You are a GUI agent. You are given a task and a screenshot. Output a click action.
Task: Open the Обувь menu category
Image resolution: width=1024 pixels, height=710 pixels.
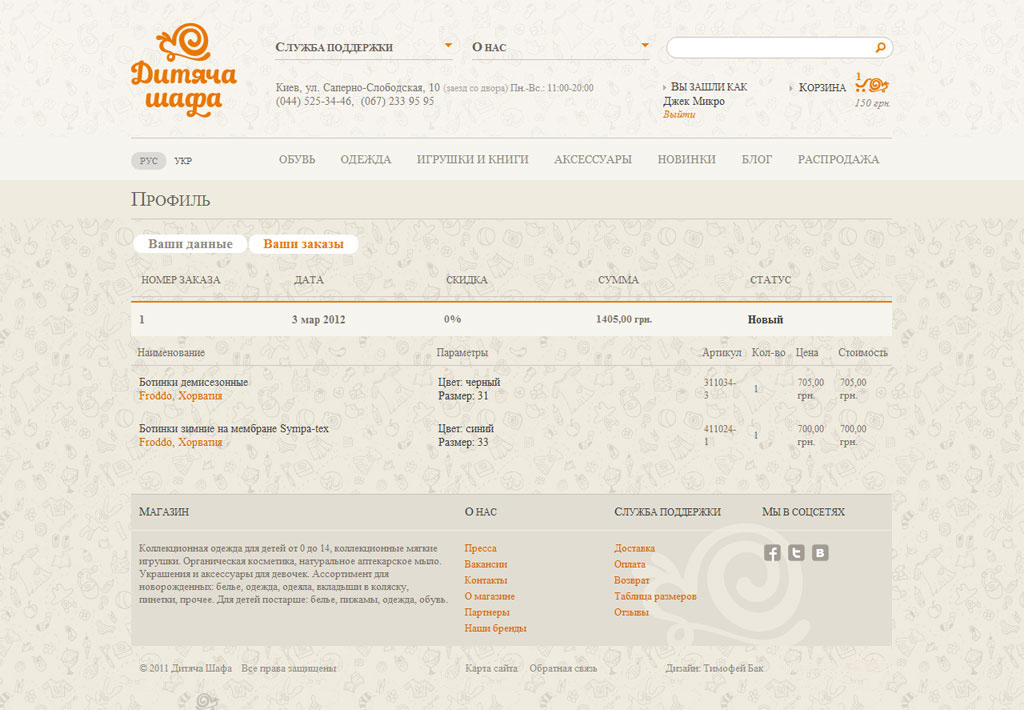pos(297,159)
